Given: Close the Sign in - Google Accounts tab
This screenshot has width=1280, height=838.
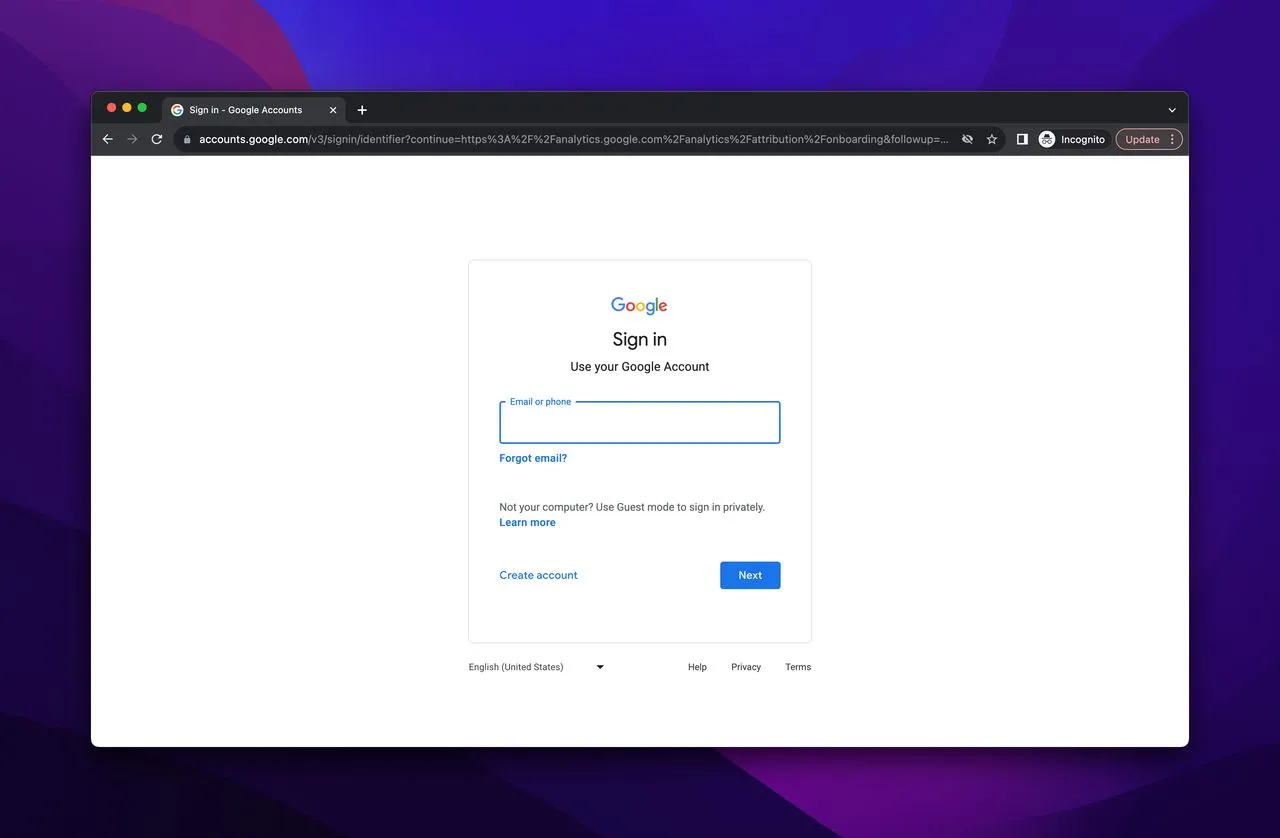Looking at the screenshot, I should pos(333,110).
